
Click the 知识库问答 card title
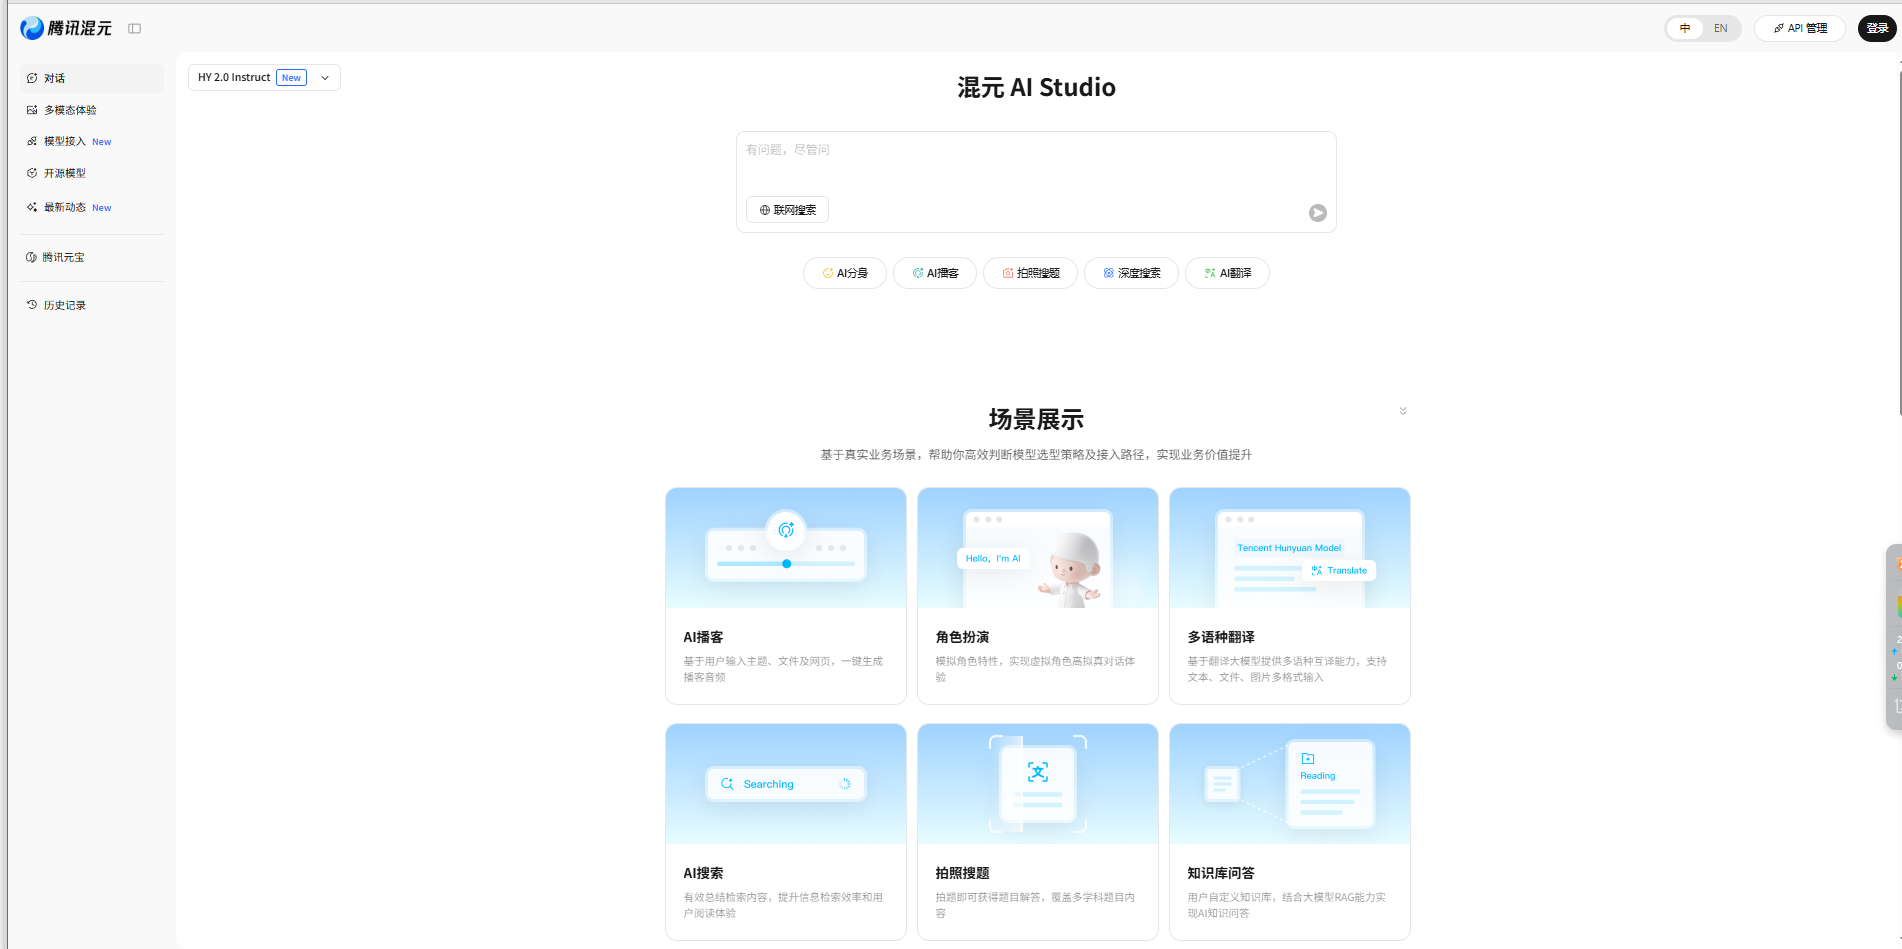(1221, 873)
